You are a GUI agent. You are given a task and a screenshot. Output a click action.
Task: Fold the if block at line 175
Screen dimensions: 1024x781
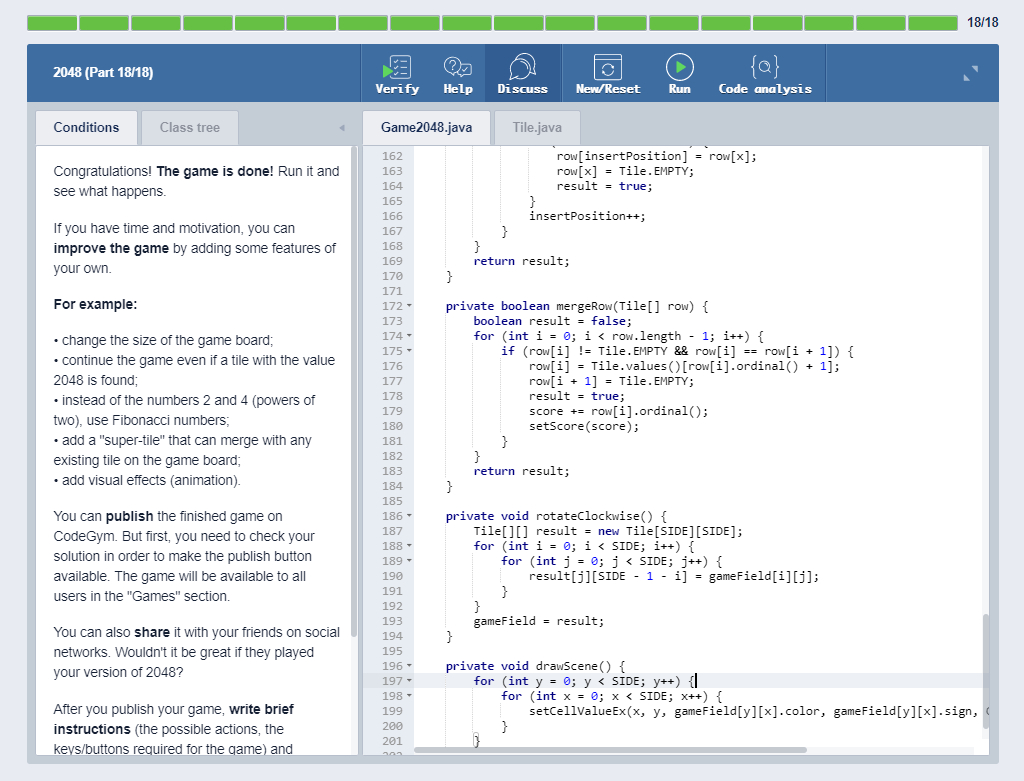[x=410, y=351]
